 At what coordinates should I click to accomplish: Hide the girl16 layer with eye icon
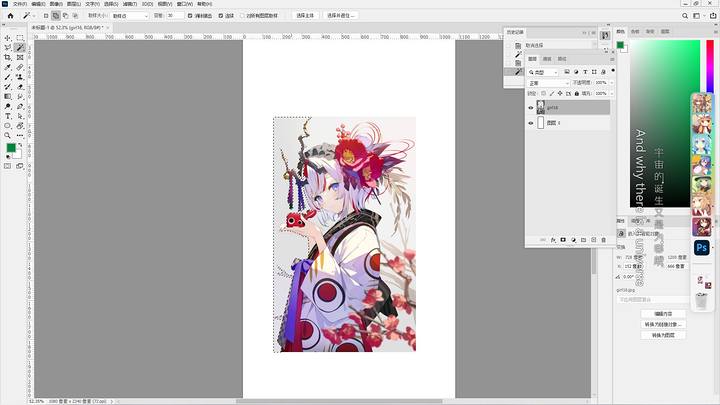click(x=531, y=108)
